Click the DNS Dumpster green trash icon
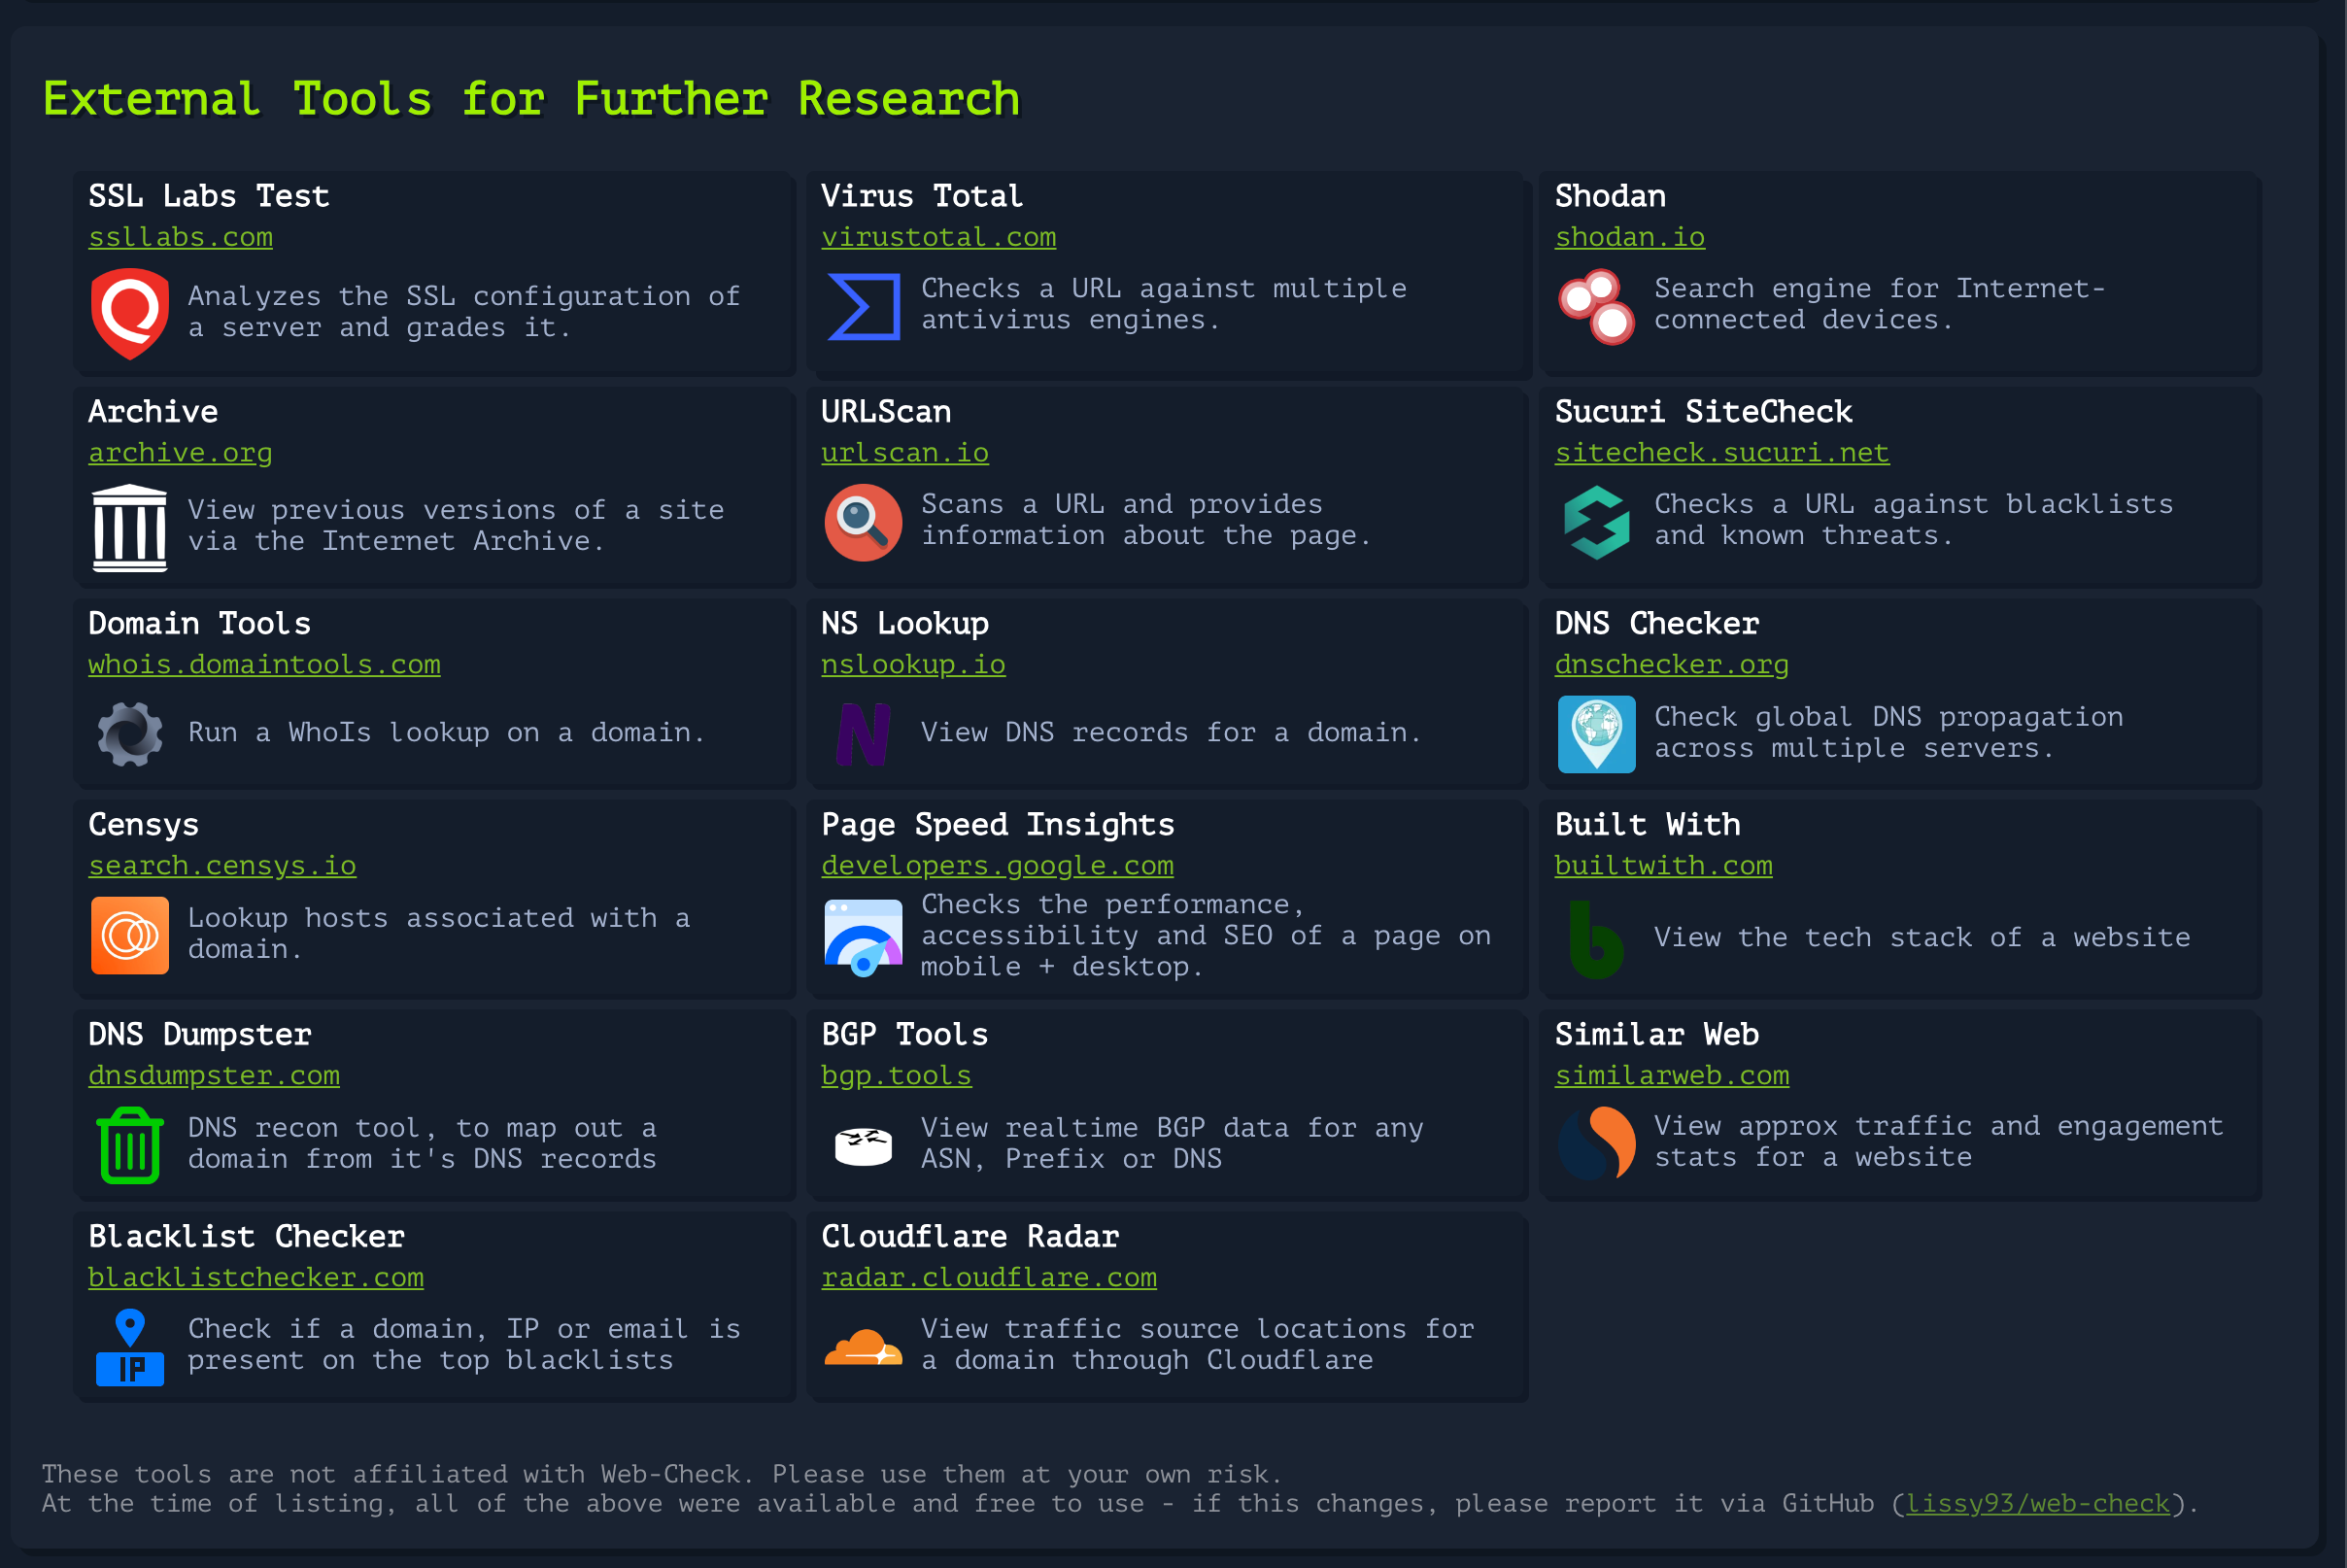This screenshot has height=1568, width=2347. click(x=130, y=1145)
